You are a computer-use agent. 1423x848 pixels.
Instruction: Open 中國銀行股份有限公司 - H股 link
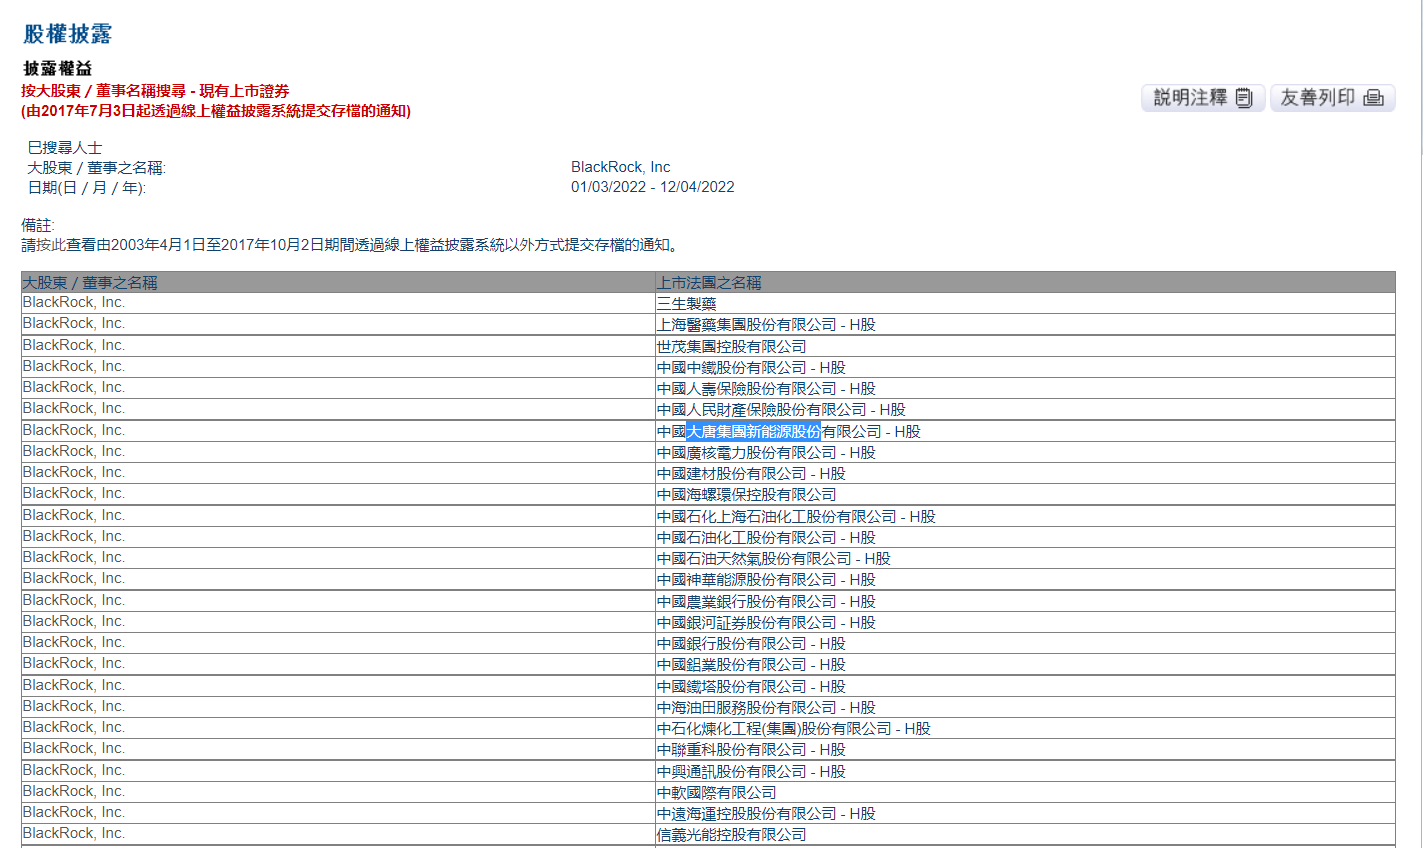tap(751, 644)
